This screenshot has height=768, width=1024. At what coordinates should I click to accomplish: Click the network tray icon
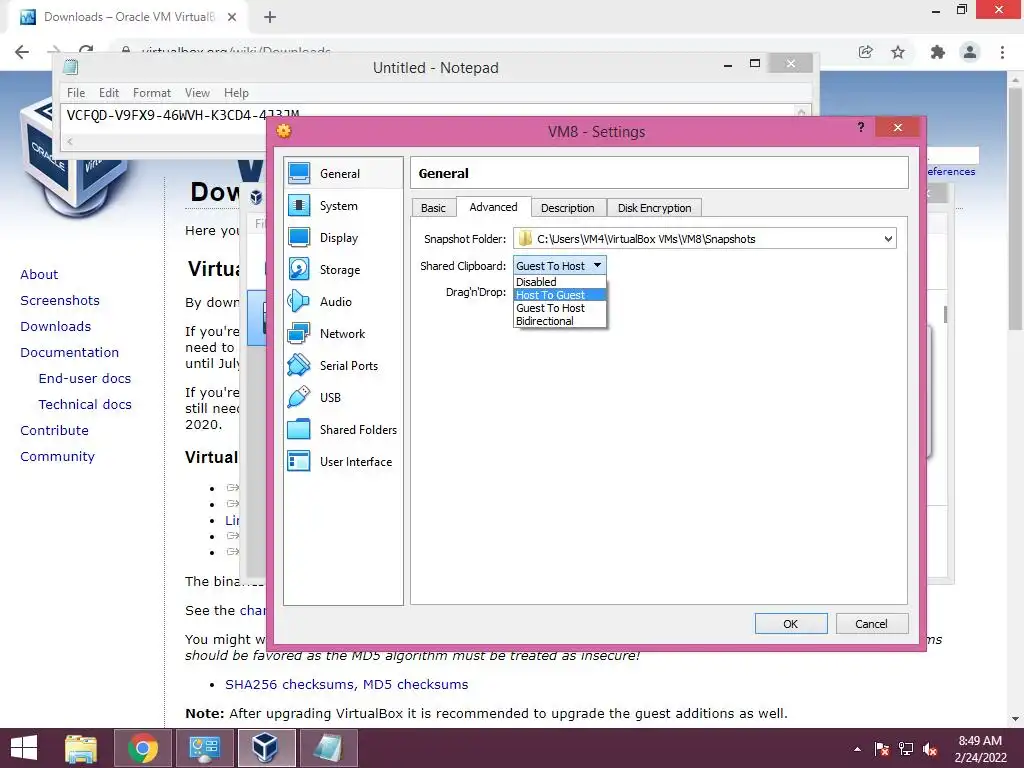(906, 750)
